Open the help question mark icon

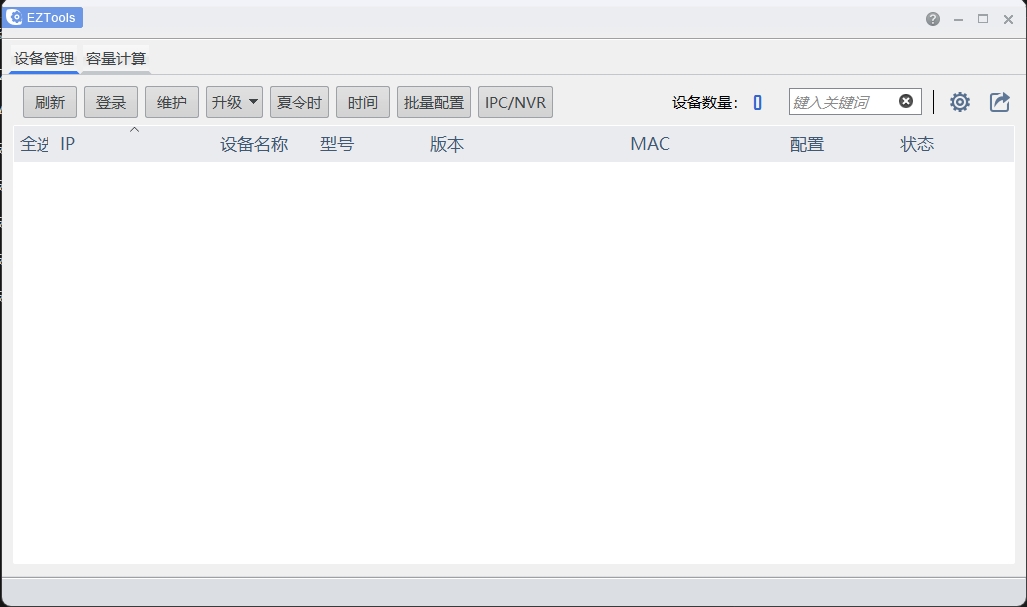933,19
